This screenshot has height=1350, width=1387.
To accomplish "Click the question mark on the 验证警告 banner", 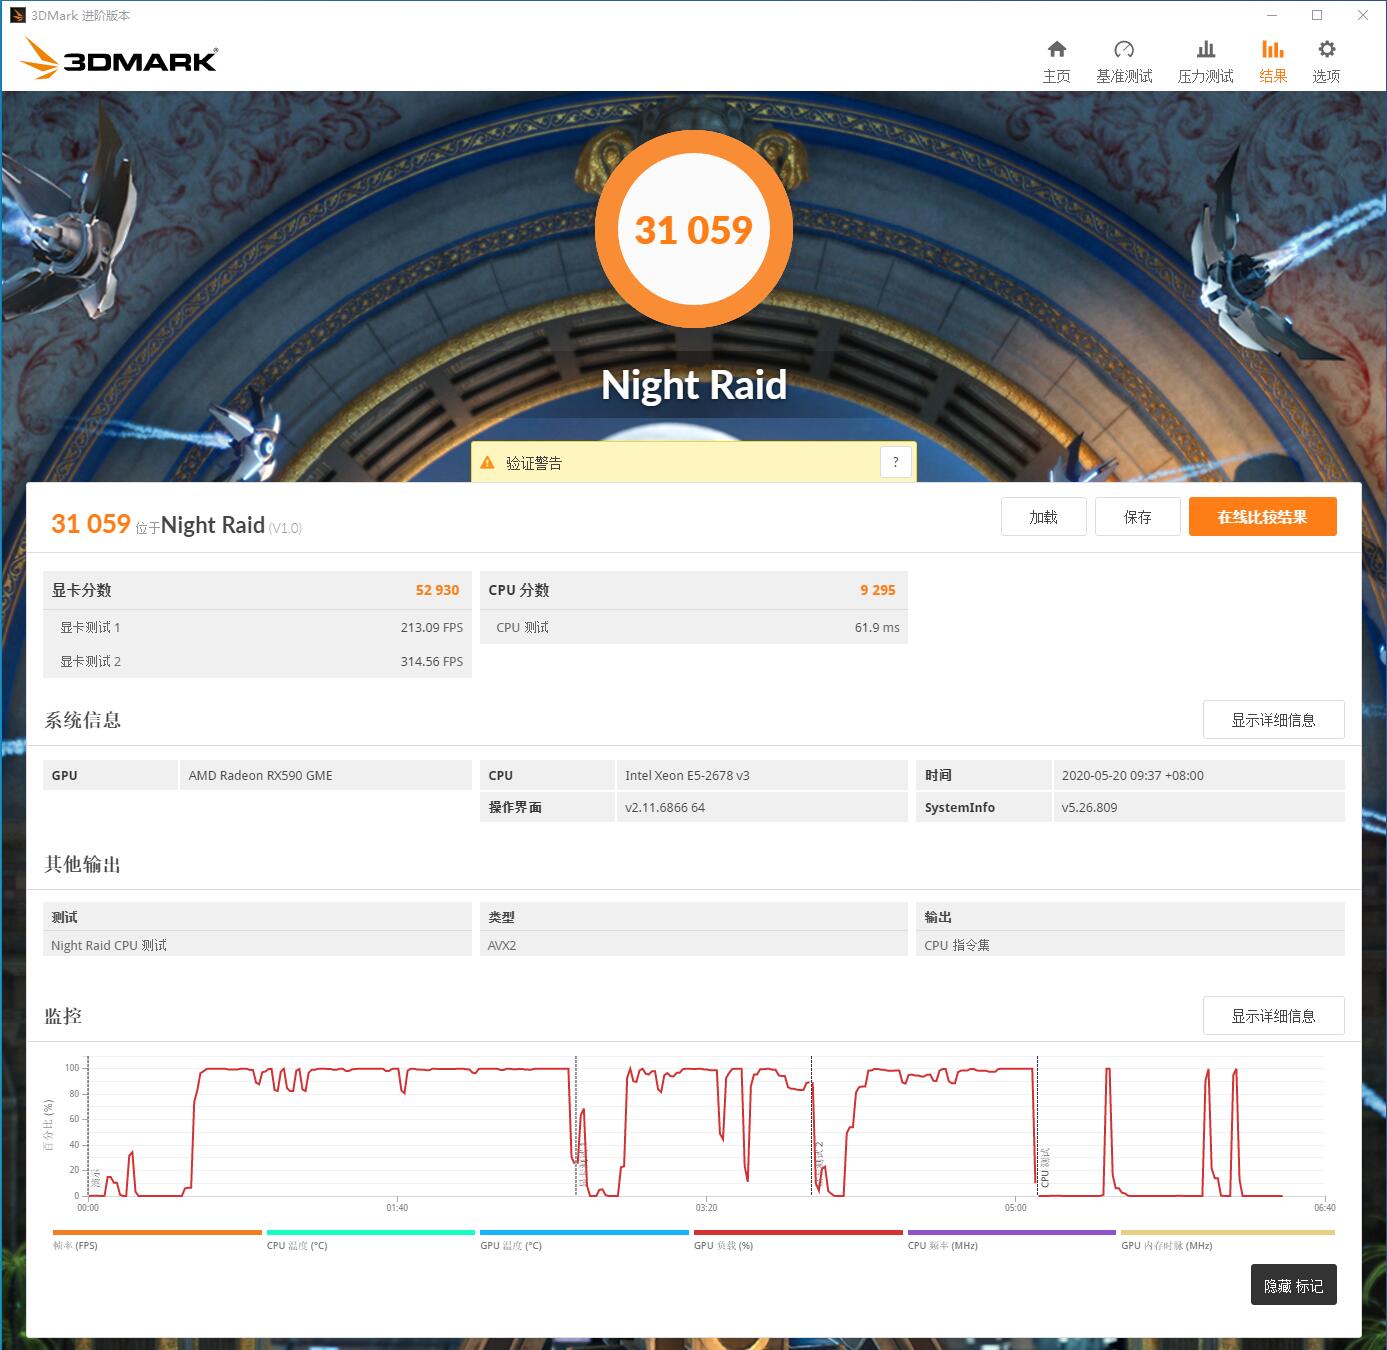I will (x=895, y=462).
